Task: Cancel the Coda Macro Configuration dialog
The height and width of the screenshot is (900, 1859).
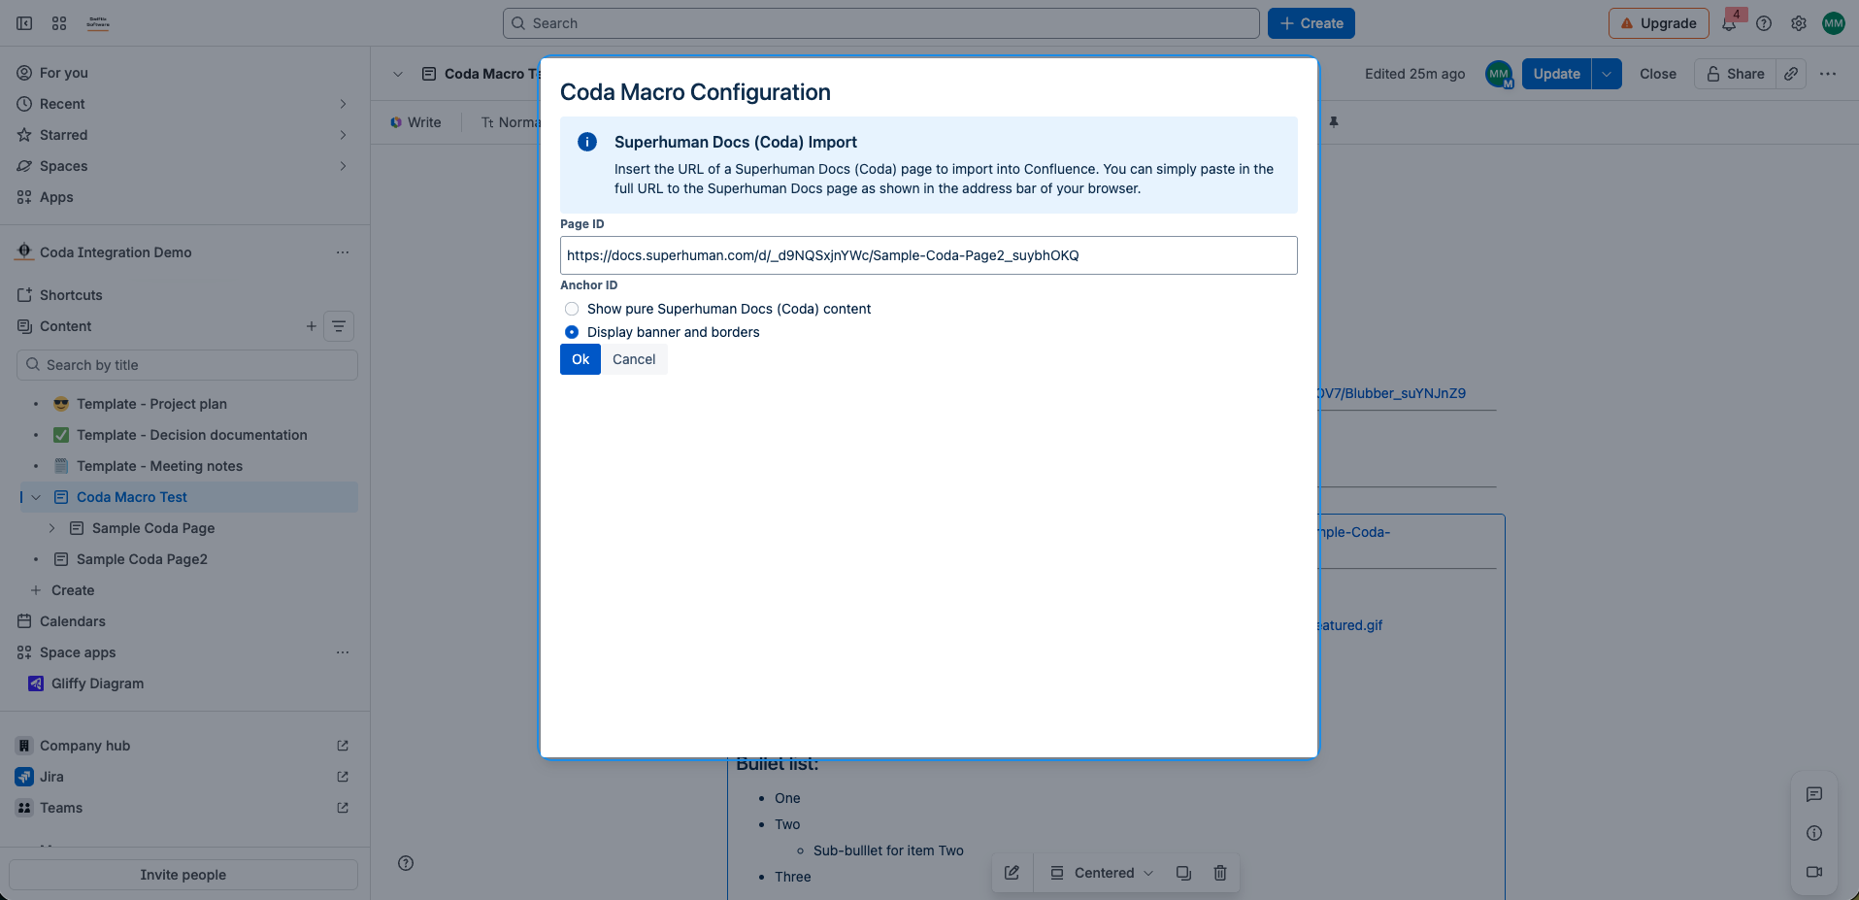Action: (x=634, y=359)
